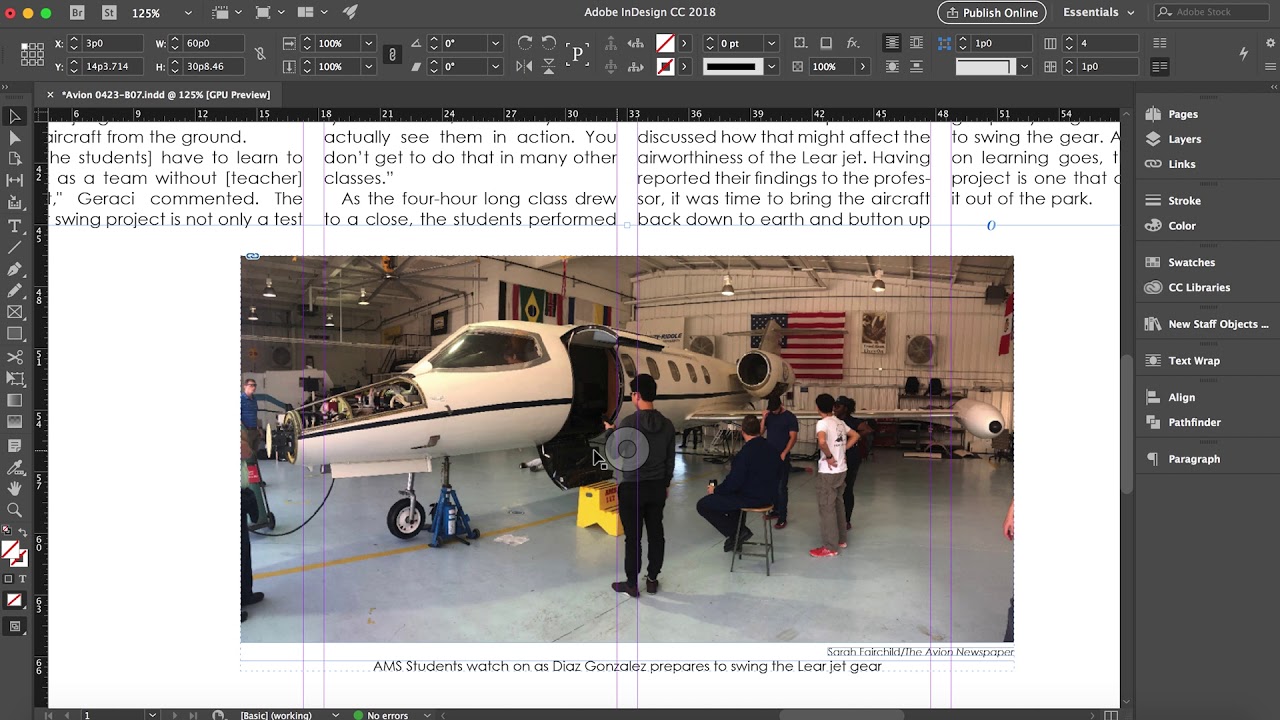Click the Quick Apply lightning icon
The width and height of the screenshot is (1280, 720).
pyautogui.click(x=1244, y=53)
